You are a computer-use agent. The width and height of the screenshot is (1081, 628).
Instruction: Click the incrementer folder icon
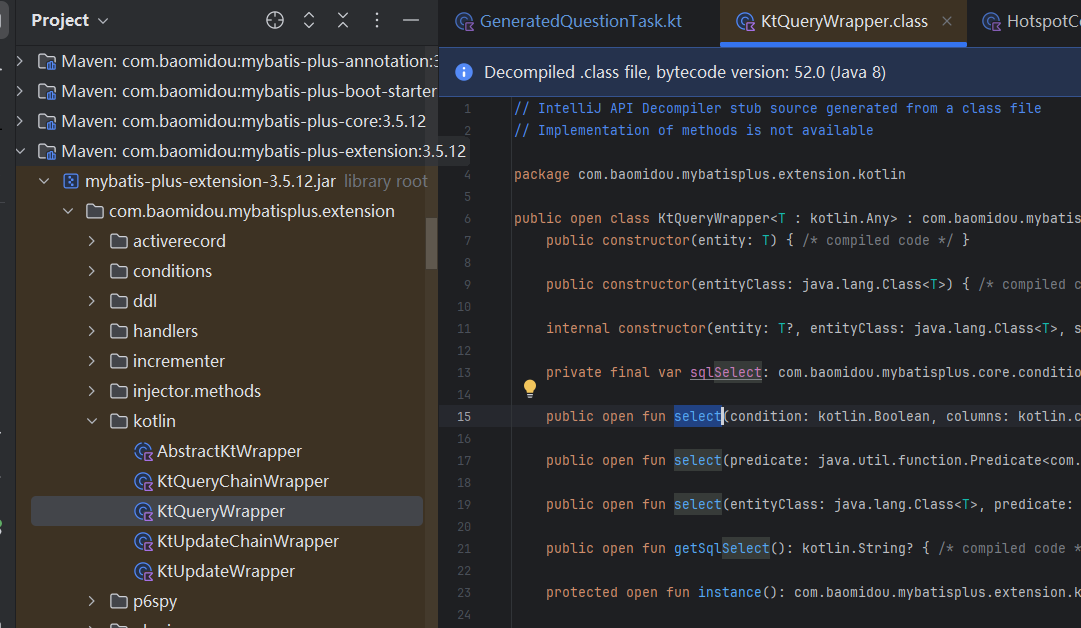(x=119, y=361)
